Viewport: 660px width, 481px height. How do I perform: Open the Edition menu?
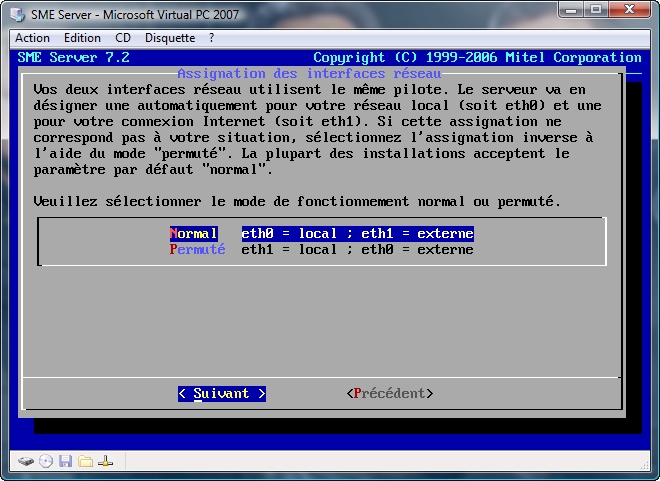82,38
